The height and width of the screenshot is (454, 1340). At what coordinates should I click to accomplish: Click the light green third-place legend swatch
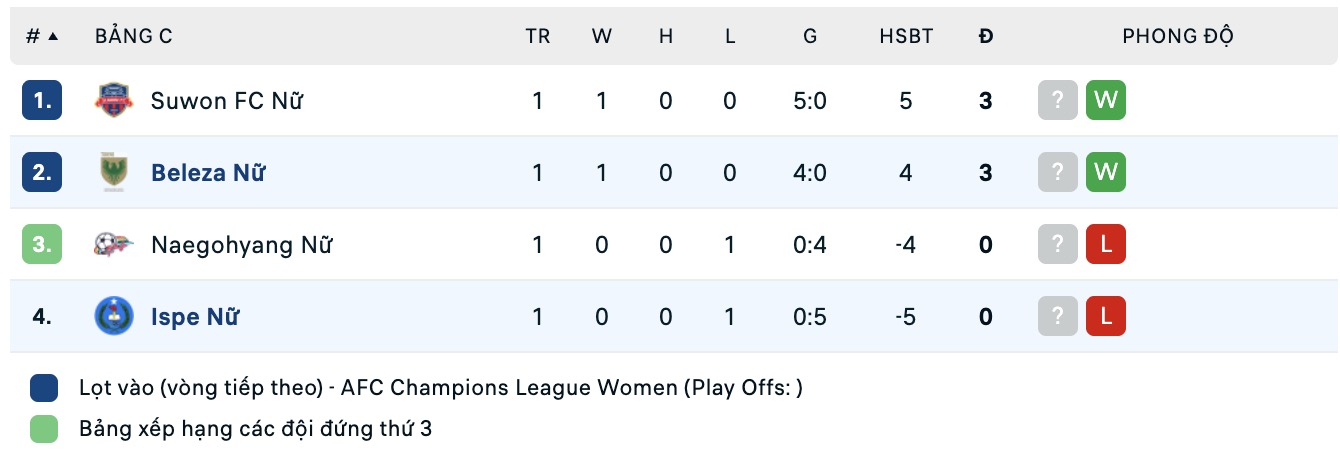click(x=44, y=430)
